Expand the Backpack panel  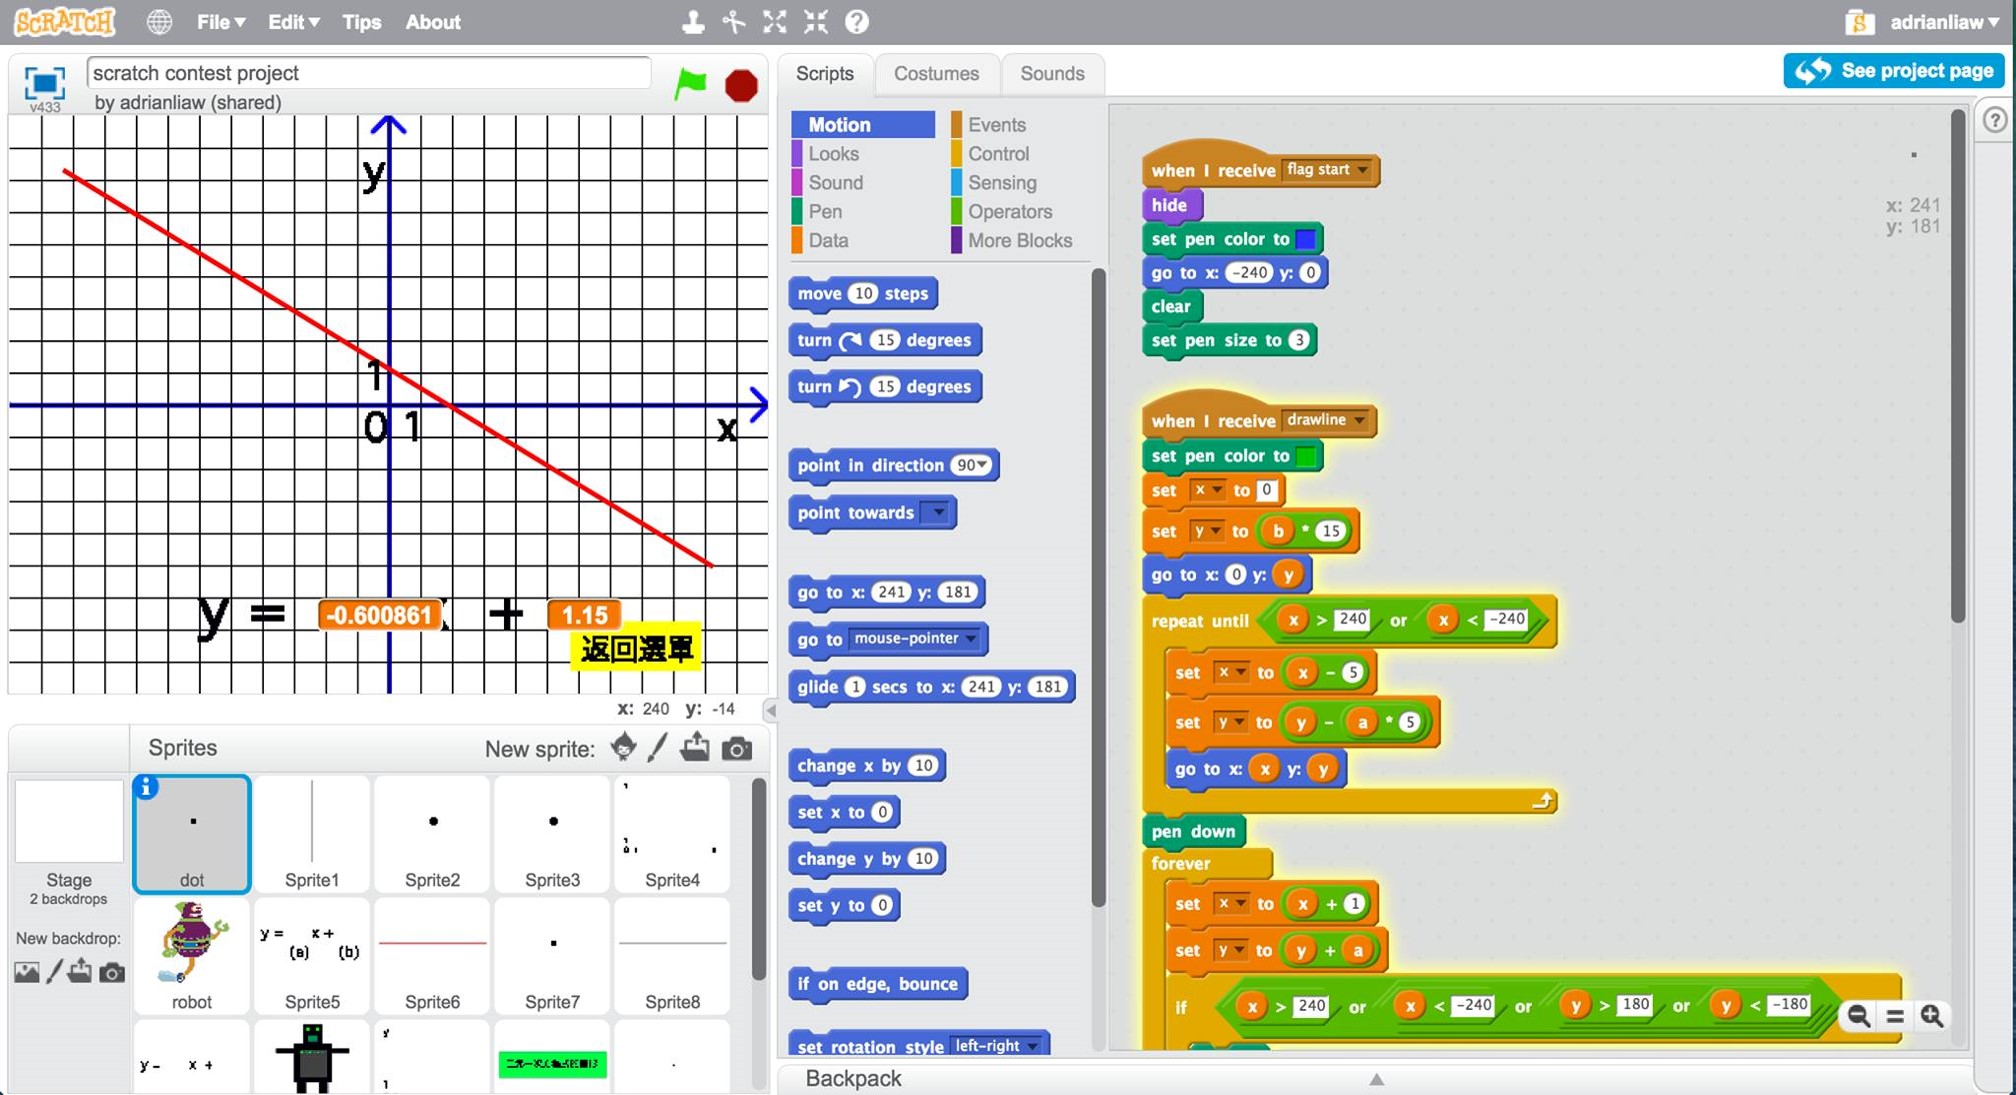1376,1079
